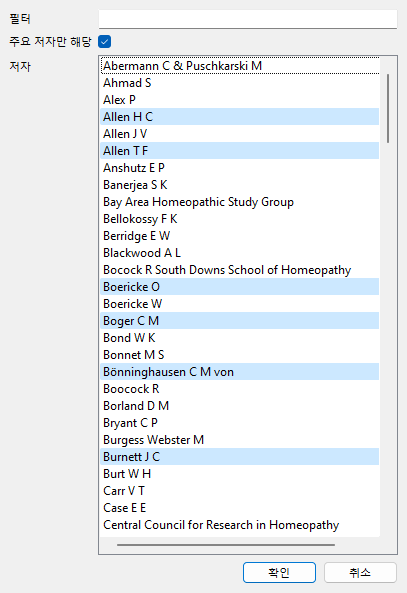Confirm with the 확인 button
Screen dimensions: 407x593
[279, 572]
